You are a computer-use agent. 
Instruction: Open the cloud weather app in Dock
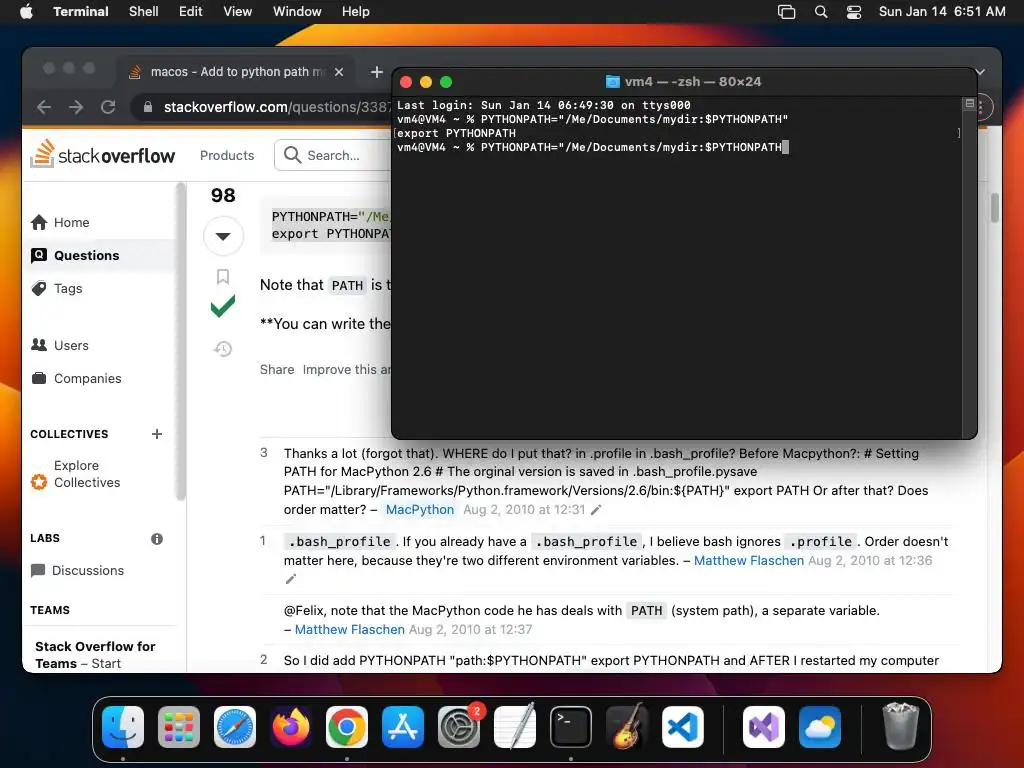820,727
